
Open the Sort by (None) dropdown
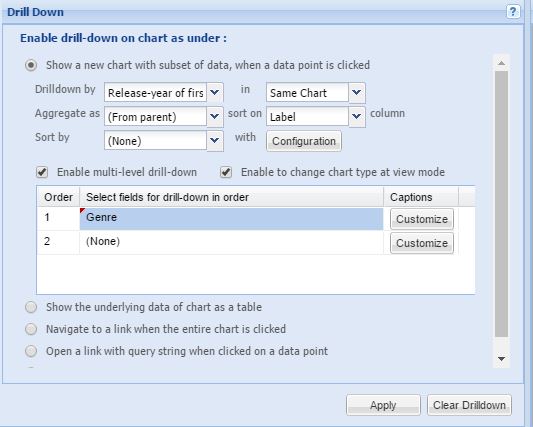(x=215, y=141)
